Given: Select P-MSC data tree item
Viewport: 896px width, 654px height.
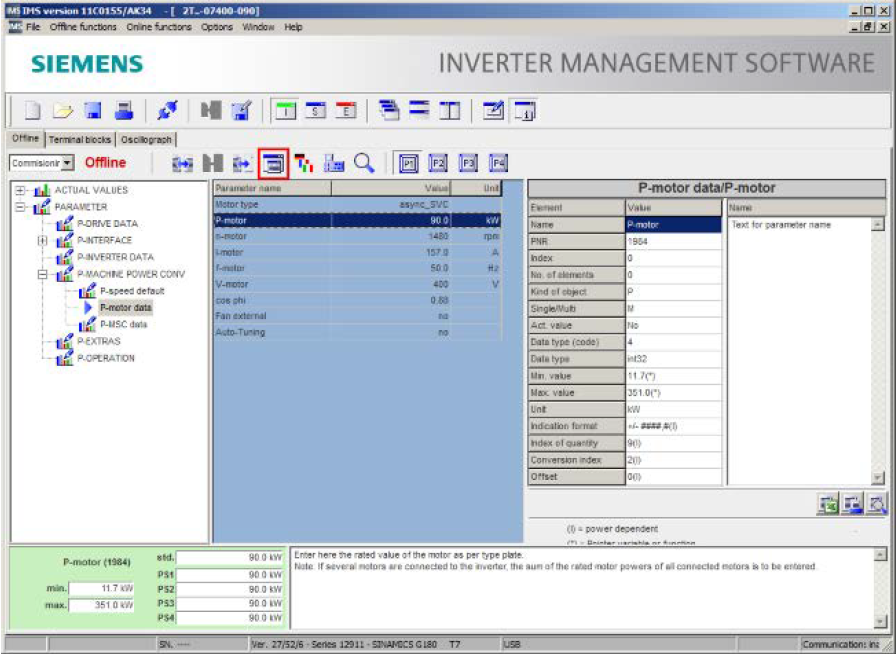Looking at the screenshot, I should [x=123, y=324].
